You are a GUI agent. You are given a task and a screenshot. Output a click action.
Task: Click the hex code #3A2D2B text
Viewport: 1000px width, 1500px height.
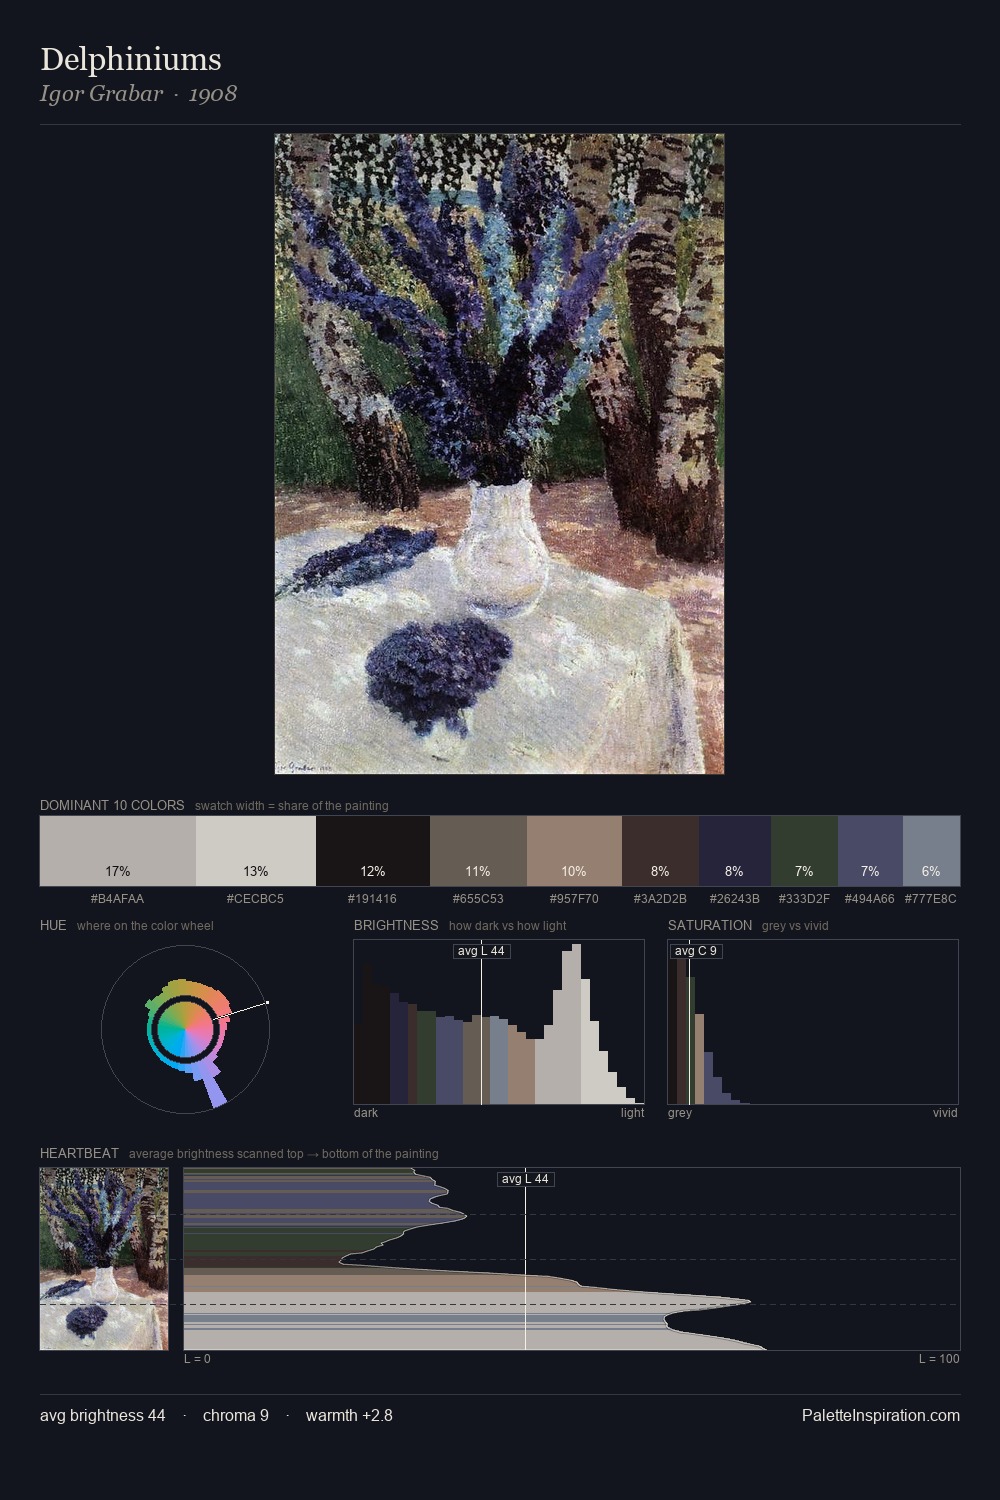[x=660, y=899]
